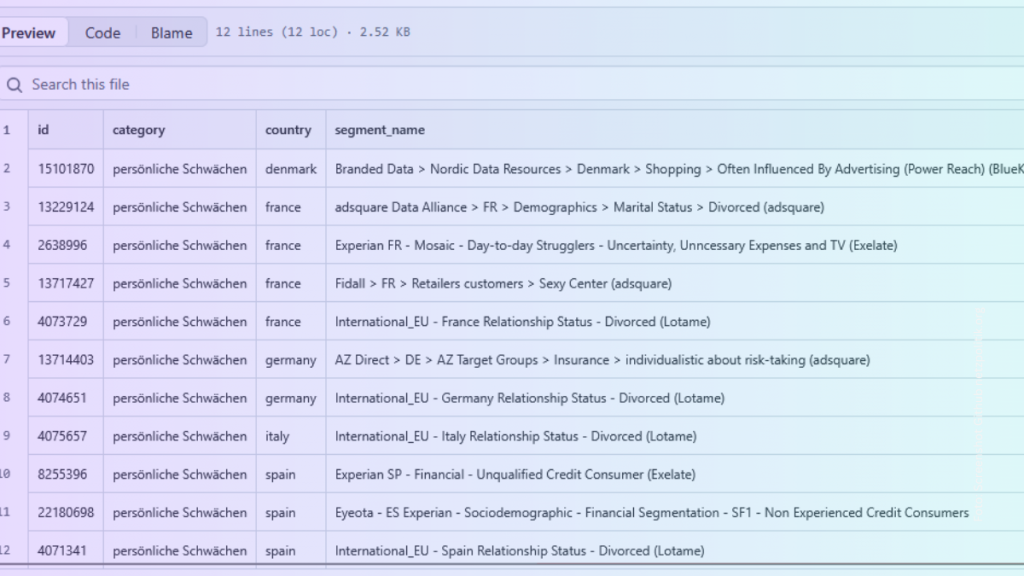Screen dimensions: 1024x576
Task: Open the Blame tab
Action: (171, 33)
